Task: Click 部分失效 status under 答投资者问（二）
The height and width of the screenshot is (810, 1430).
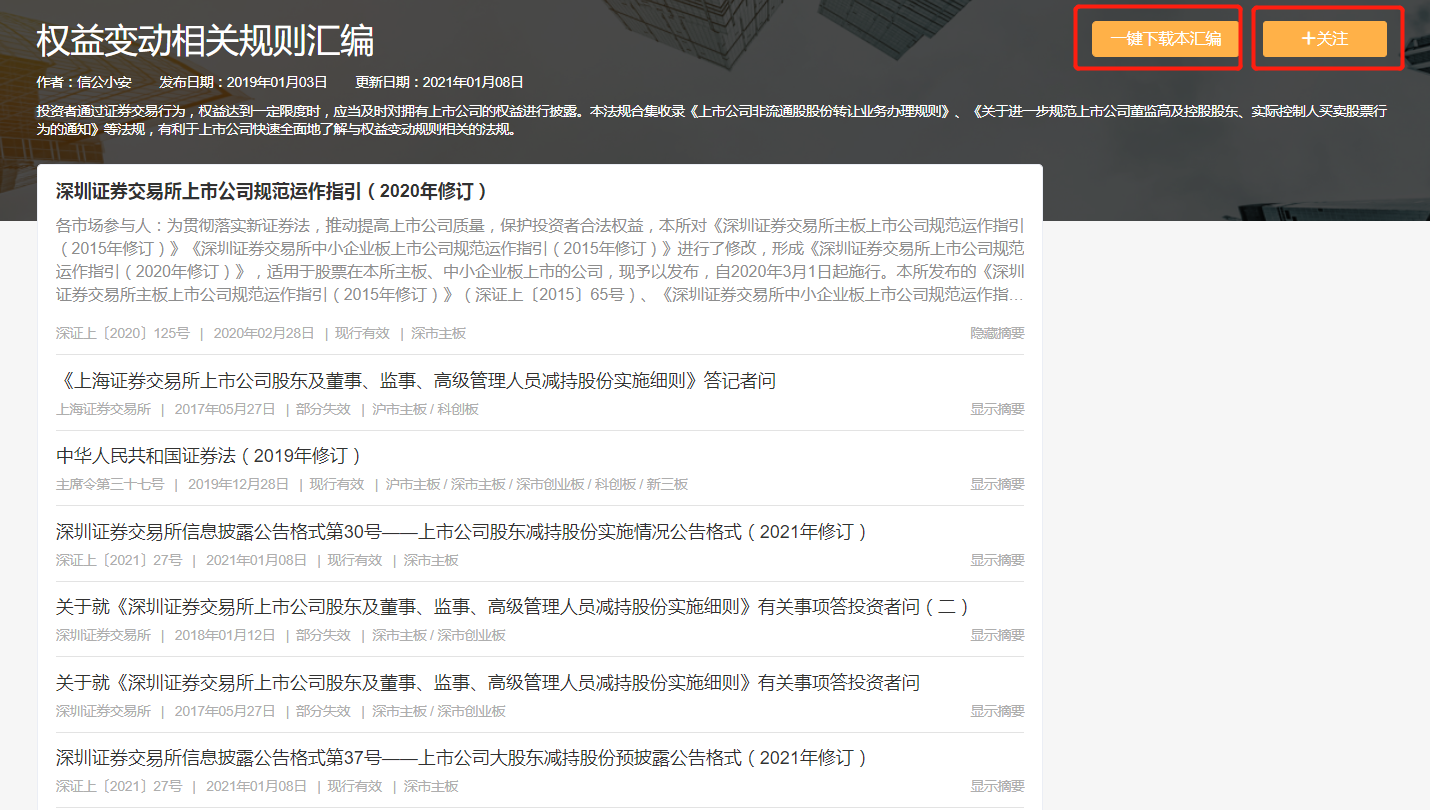Action: (323, 635)
